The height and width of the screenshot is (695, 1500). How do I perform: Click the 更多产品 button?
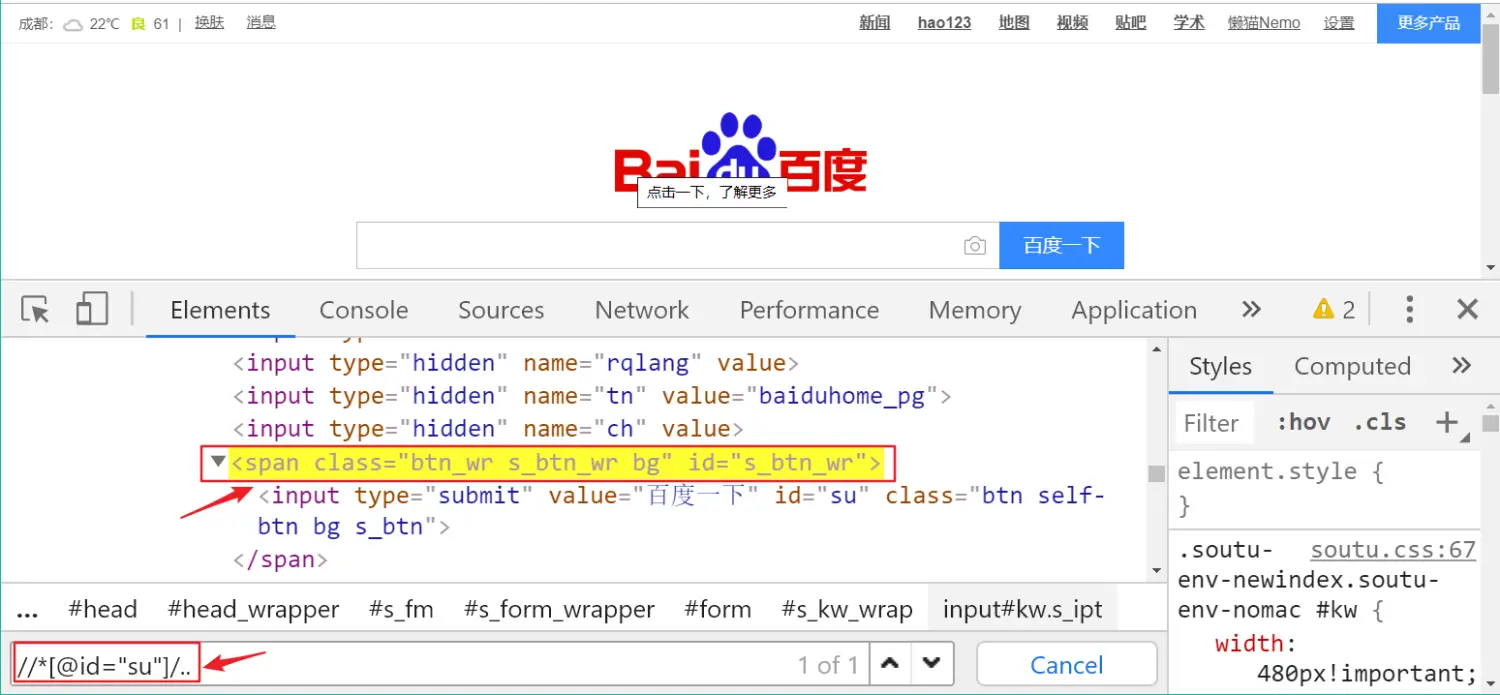1429,23
